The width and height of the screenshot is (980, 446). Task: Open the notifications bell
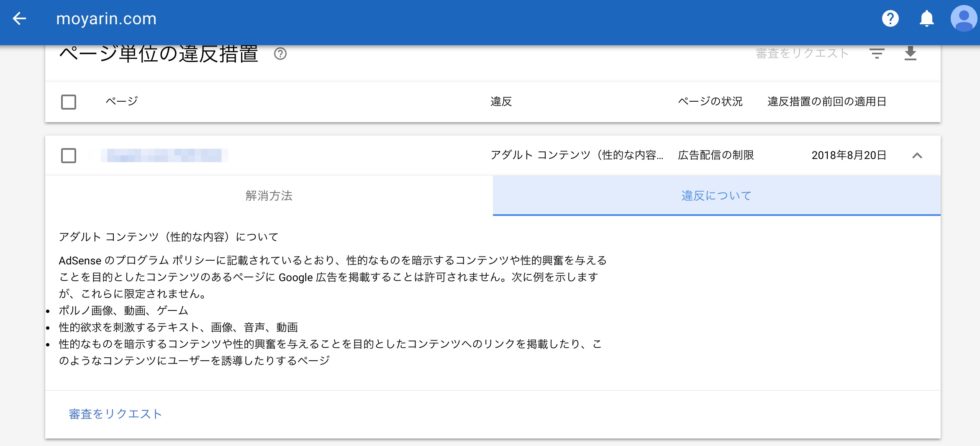(926, 19)
